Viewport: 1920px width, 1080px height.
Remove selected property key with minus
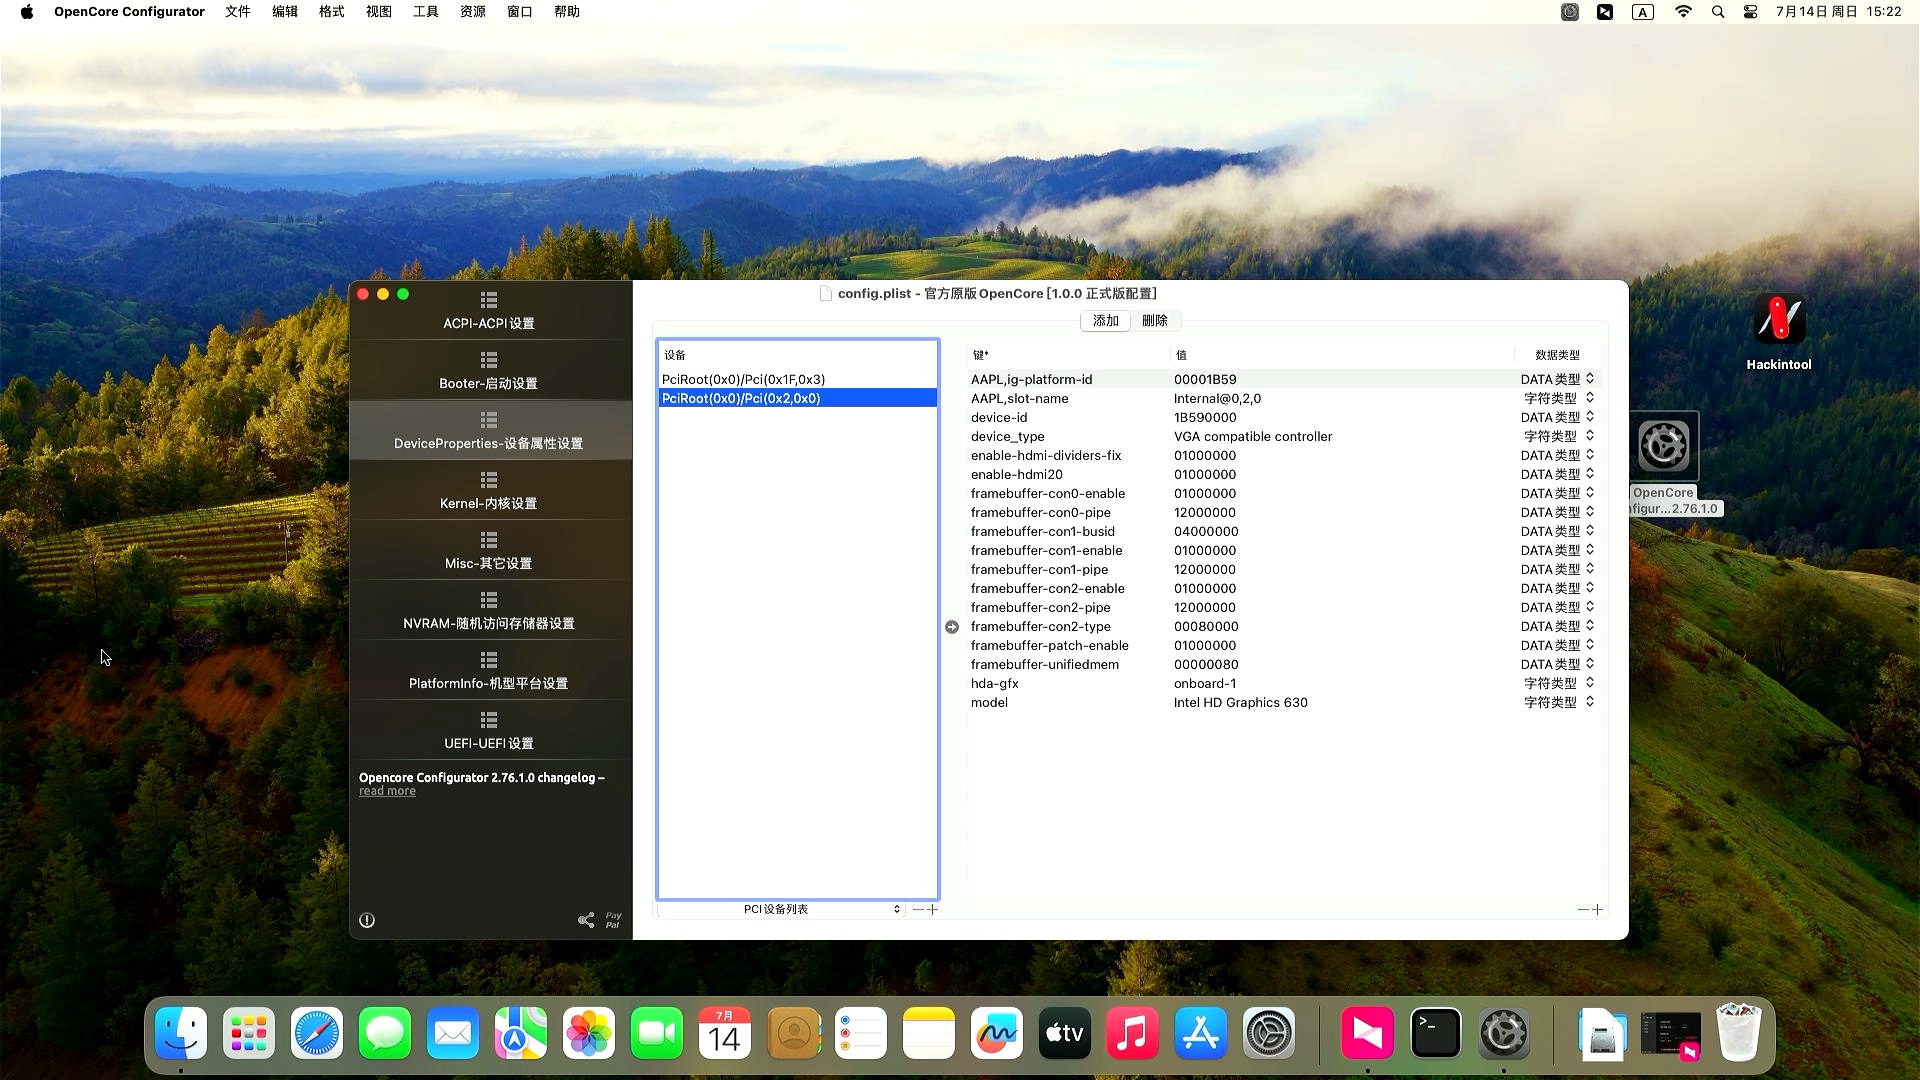click(1583, 910)
